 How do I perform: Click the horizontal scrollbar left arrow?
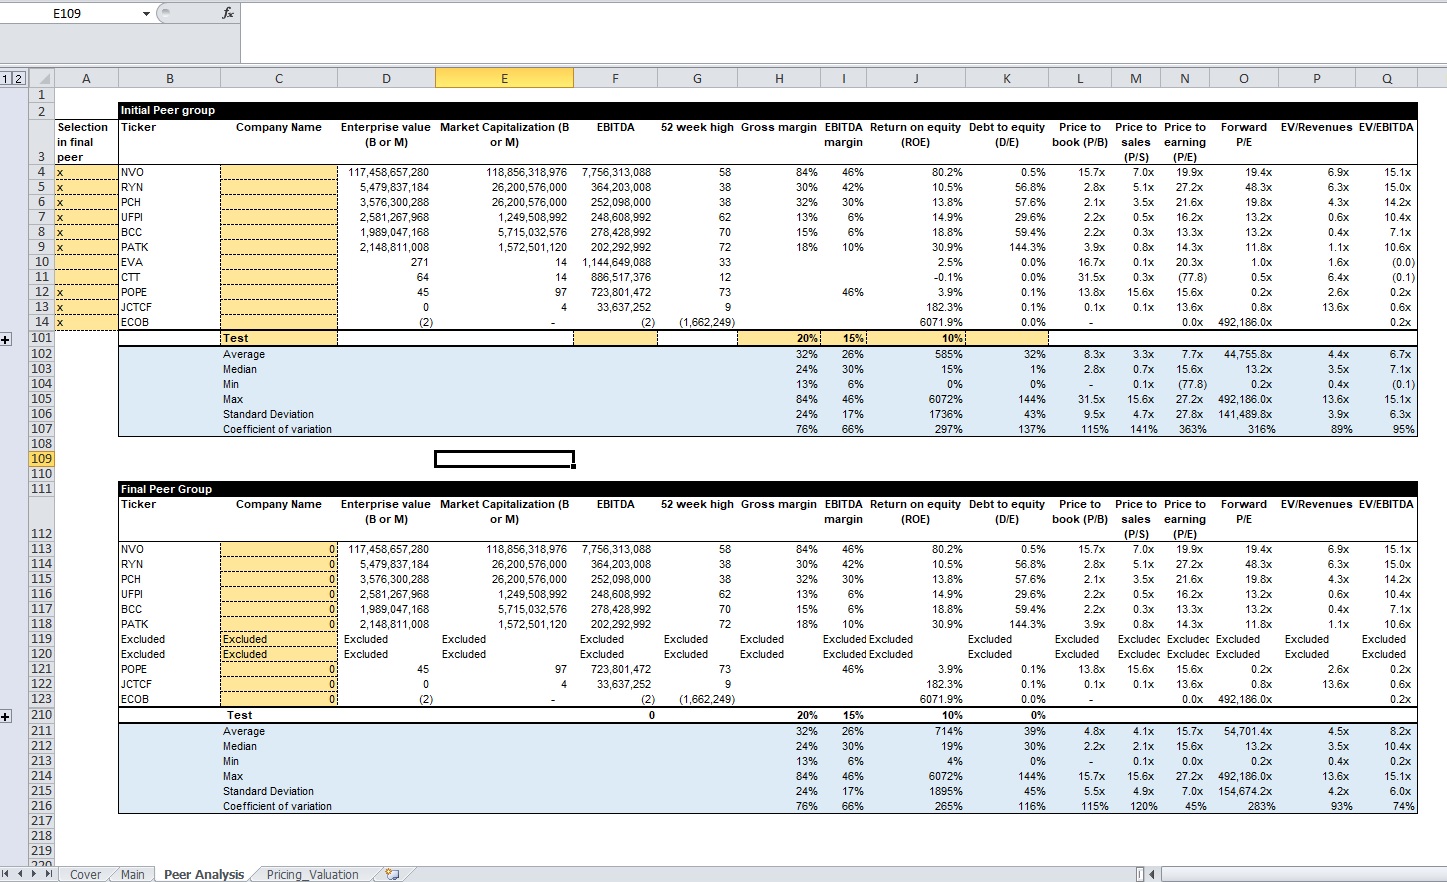click(x=1151, y=874)
